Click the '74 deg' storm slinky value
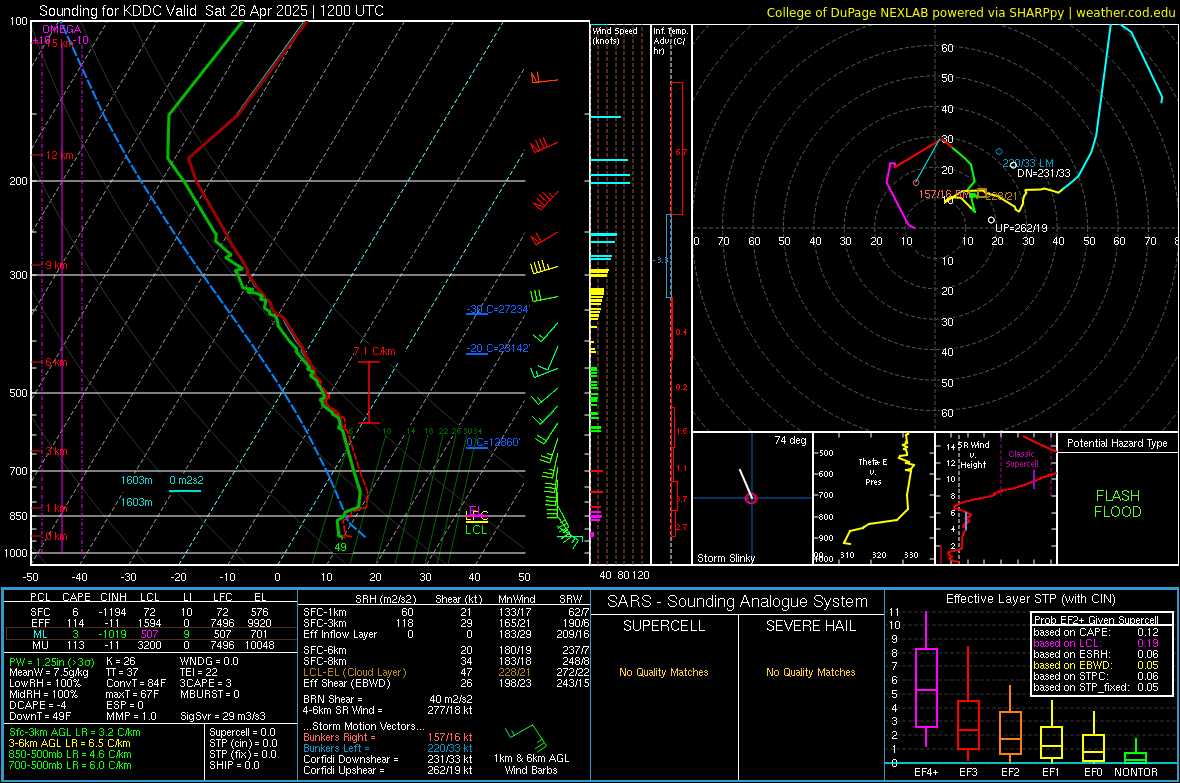 [x=790, y=440]
